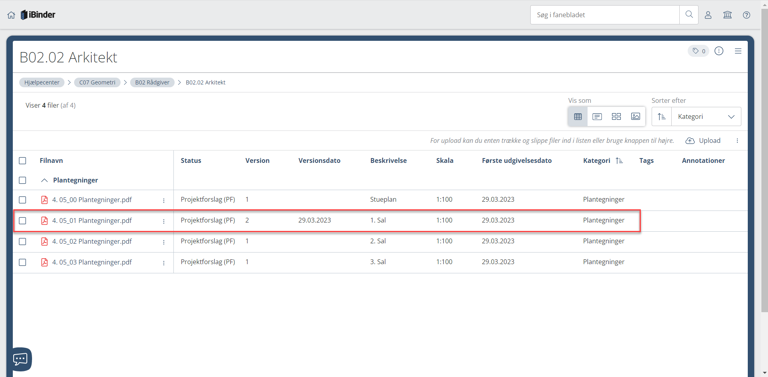The height and width of the screenshot is (377, 768).
Task: Click PDF icon of 4. 05_01 Plantegninger.pdf
Action: pos(44,221)
